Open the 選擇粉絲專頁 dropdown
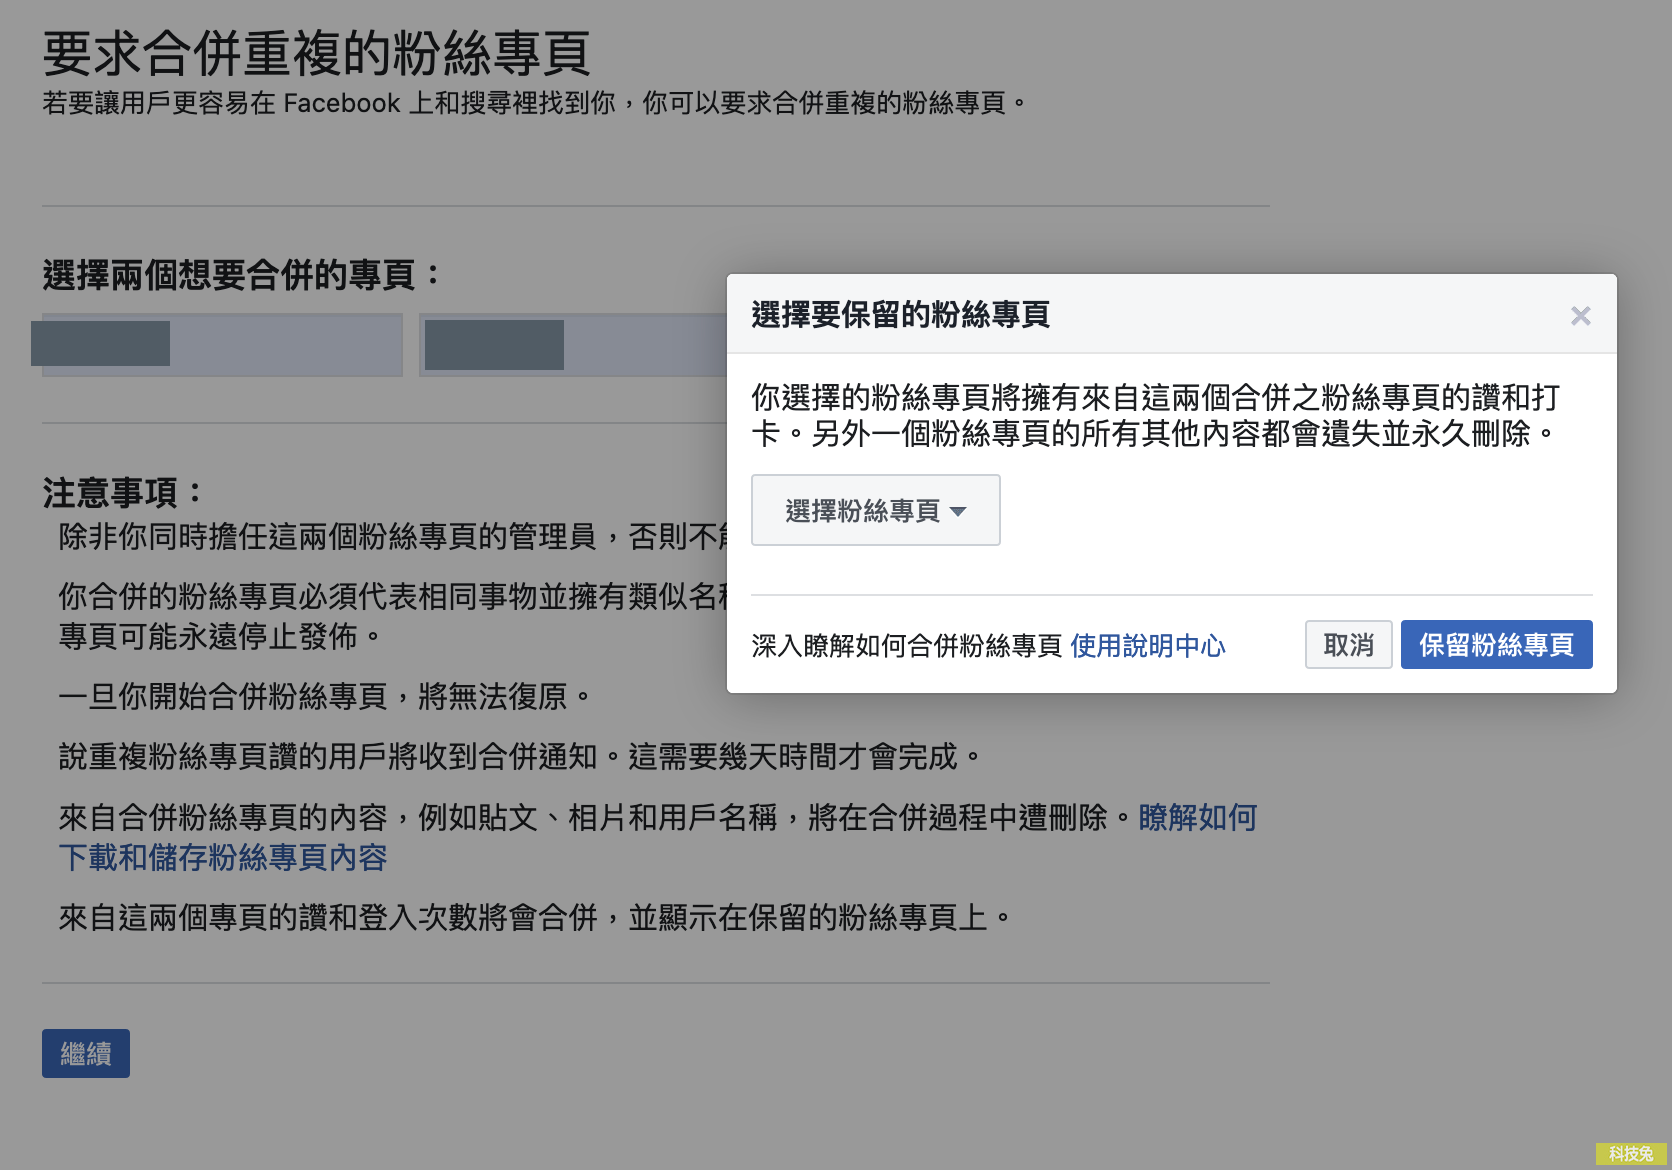The height and width of the screenshot is (1170, 1672). coord(875,510)
